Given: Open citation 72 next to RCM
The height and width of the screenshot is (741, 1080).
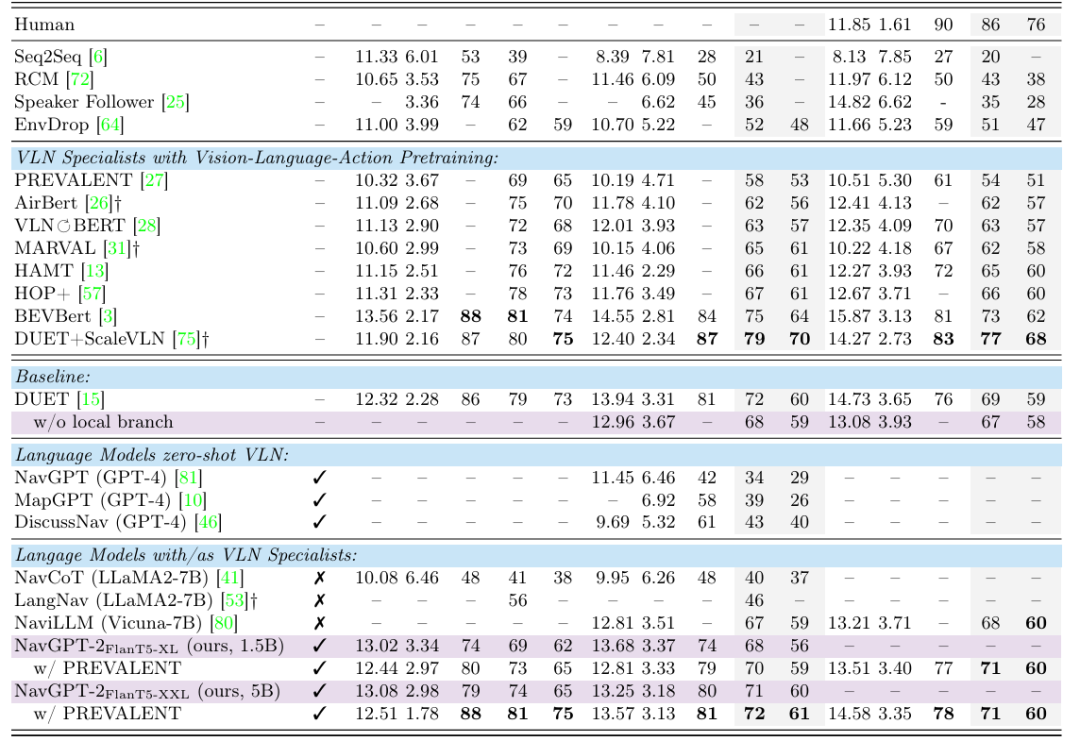Looking at the screenshot, I should (x=80, y=79).
